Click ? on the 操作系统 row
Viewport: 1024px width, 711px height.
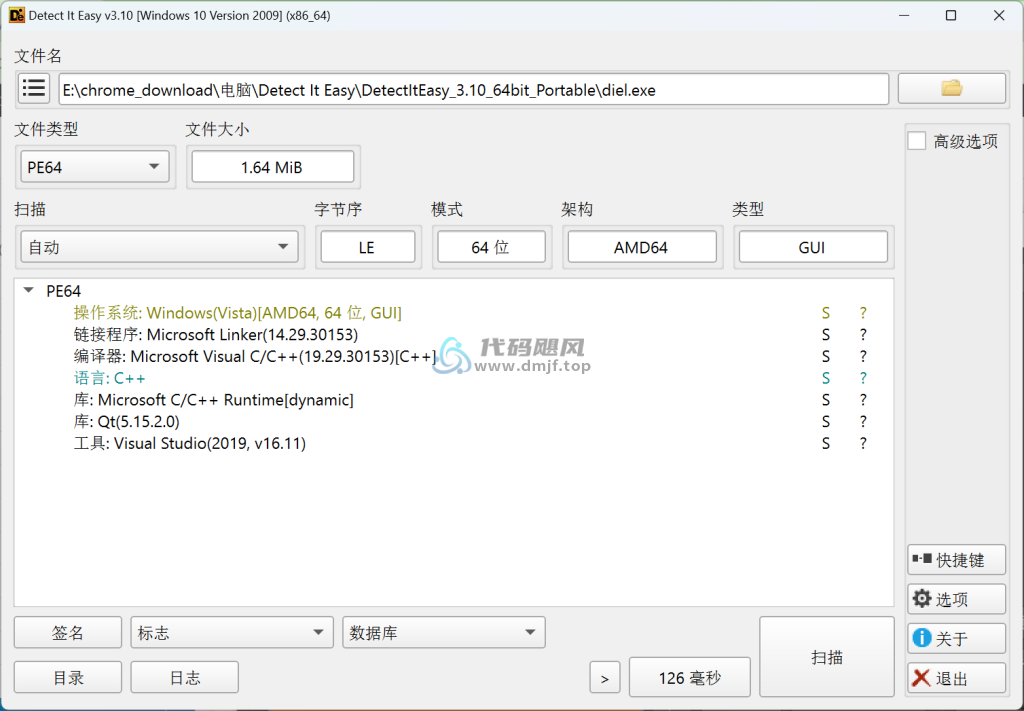(x=863, y=313)
